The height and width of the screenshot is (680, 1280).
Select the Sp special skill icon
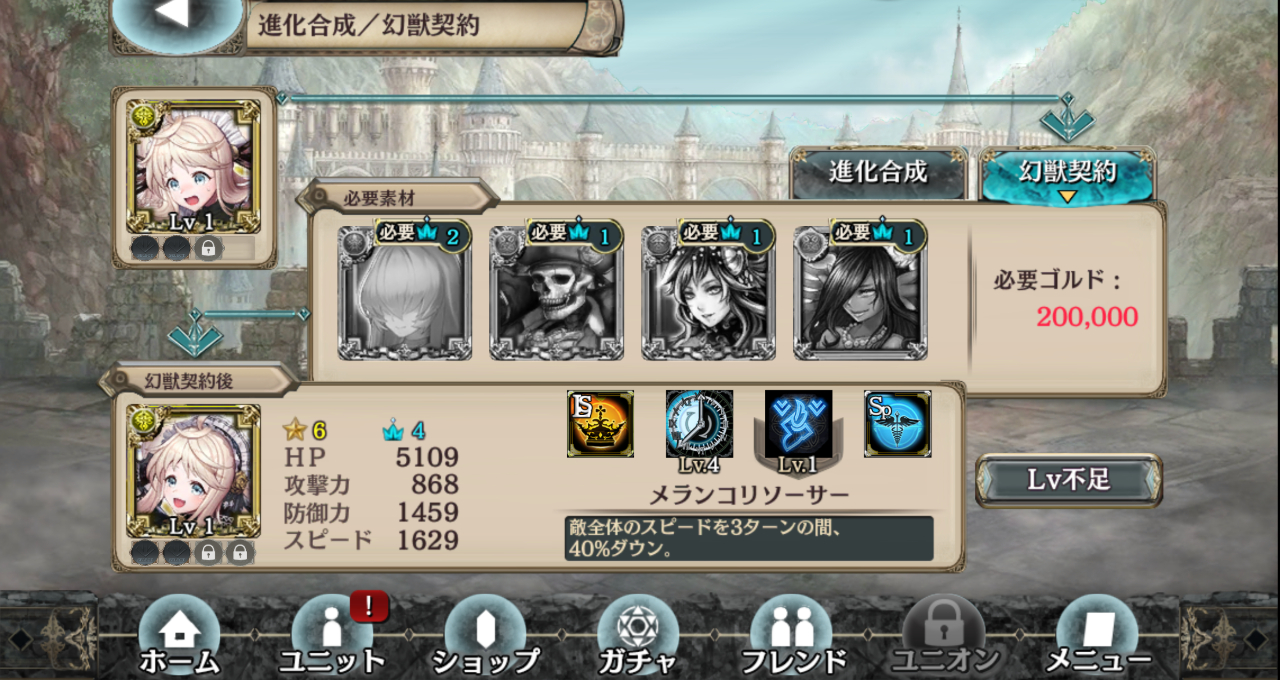897,424
